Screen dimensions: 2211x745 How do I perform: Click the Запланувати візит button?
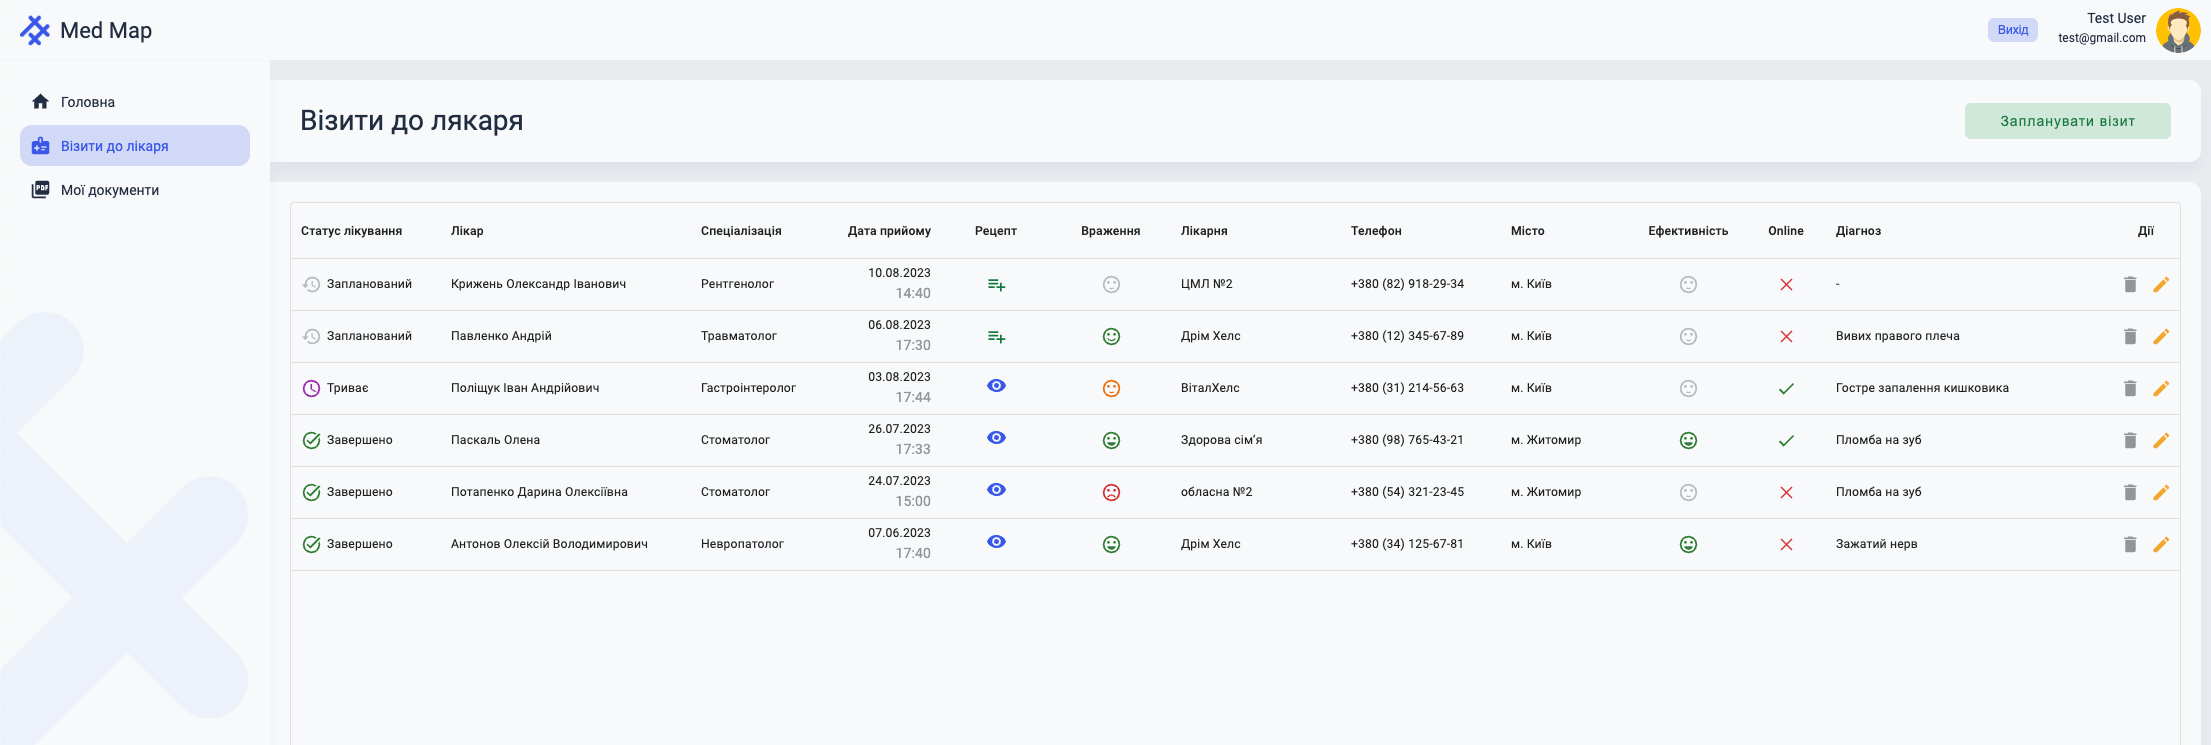click(2068, 121)
